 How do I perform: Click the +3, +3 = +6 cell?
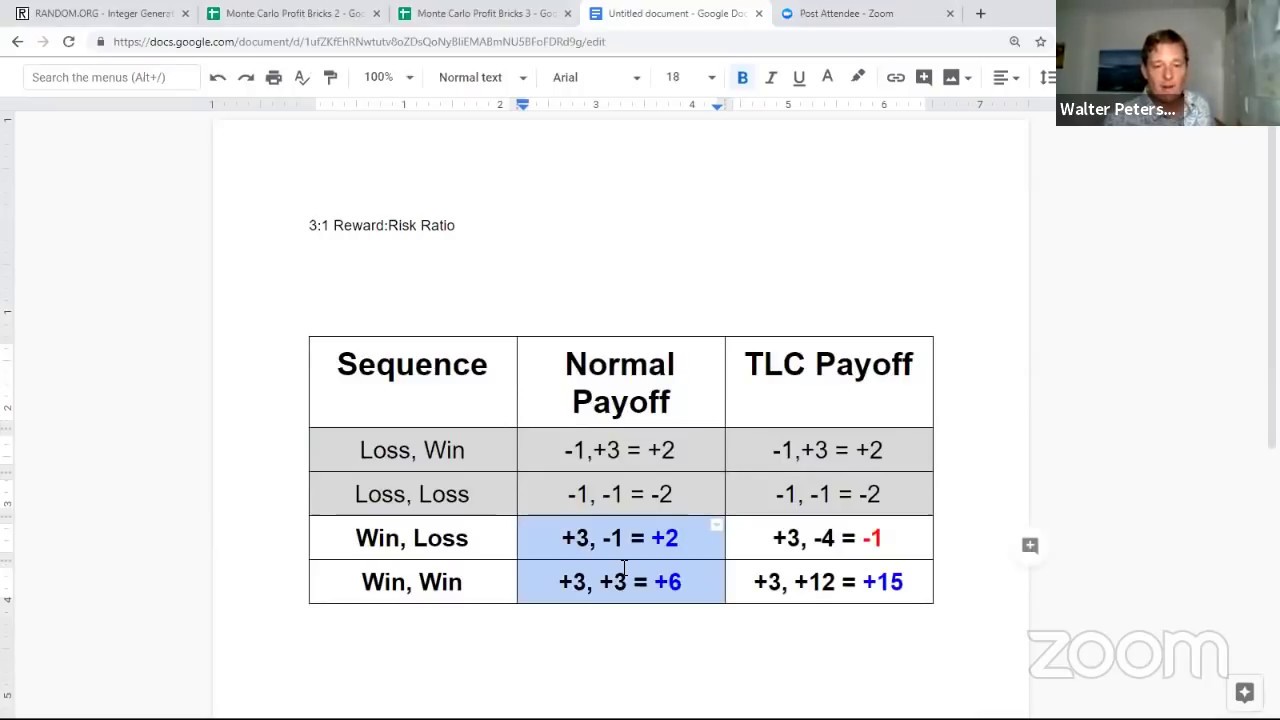click(621, 582)
